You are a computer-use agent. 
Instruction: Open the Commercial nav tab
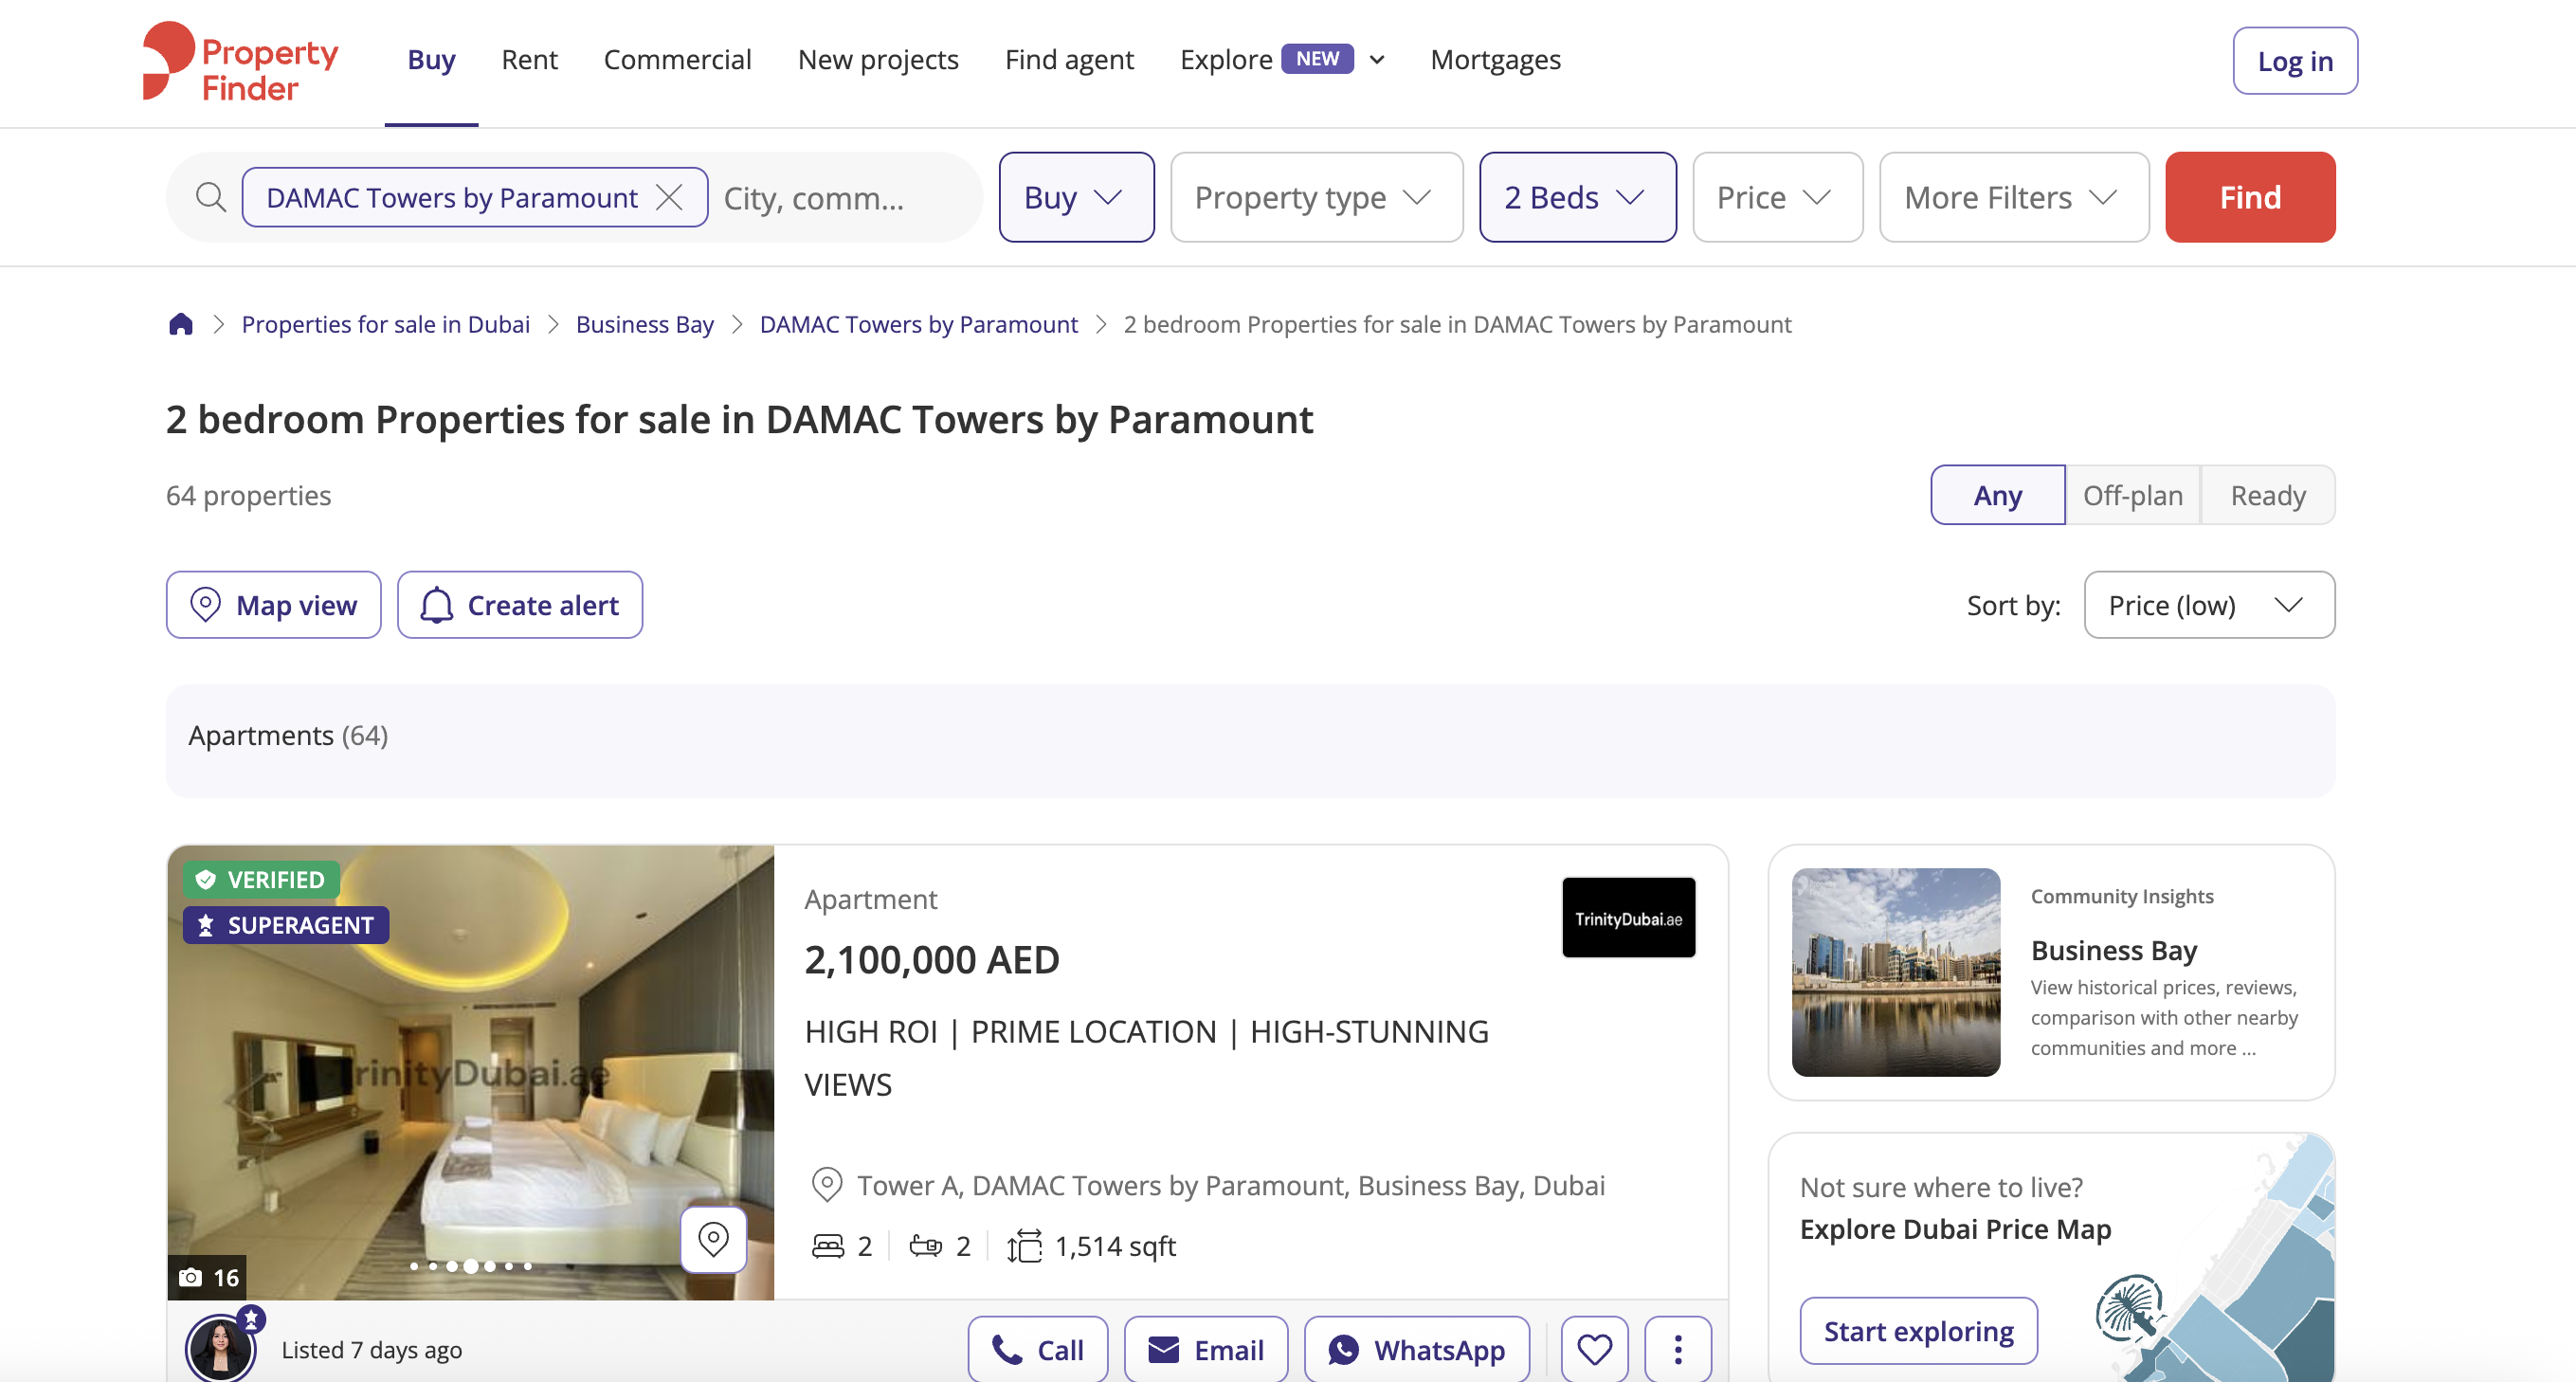click(x=677, y=60)
